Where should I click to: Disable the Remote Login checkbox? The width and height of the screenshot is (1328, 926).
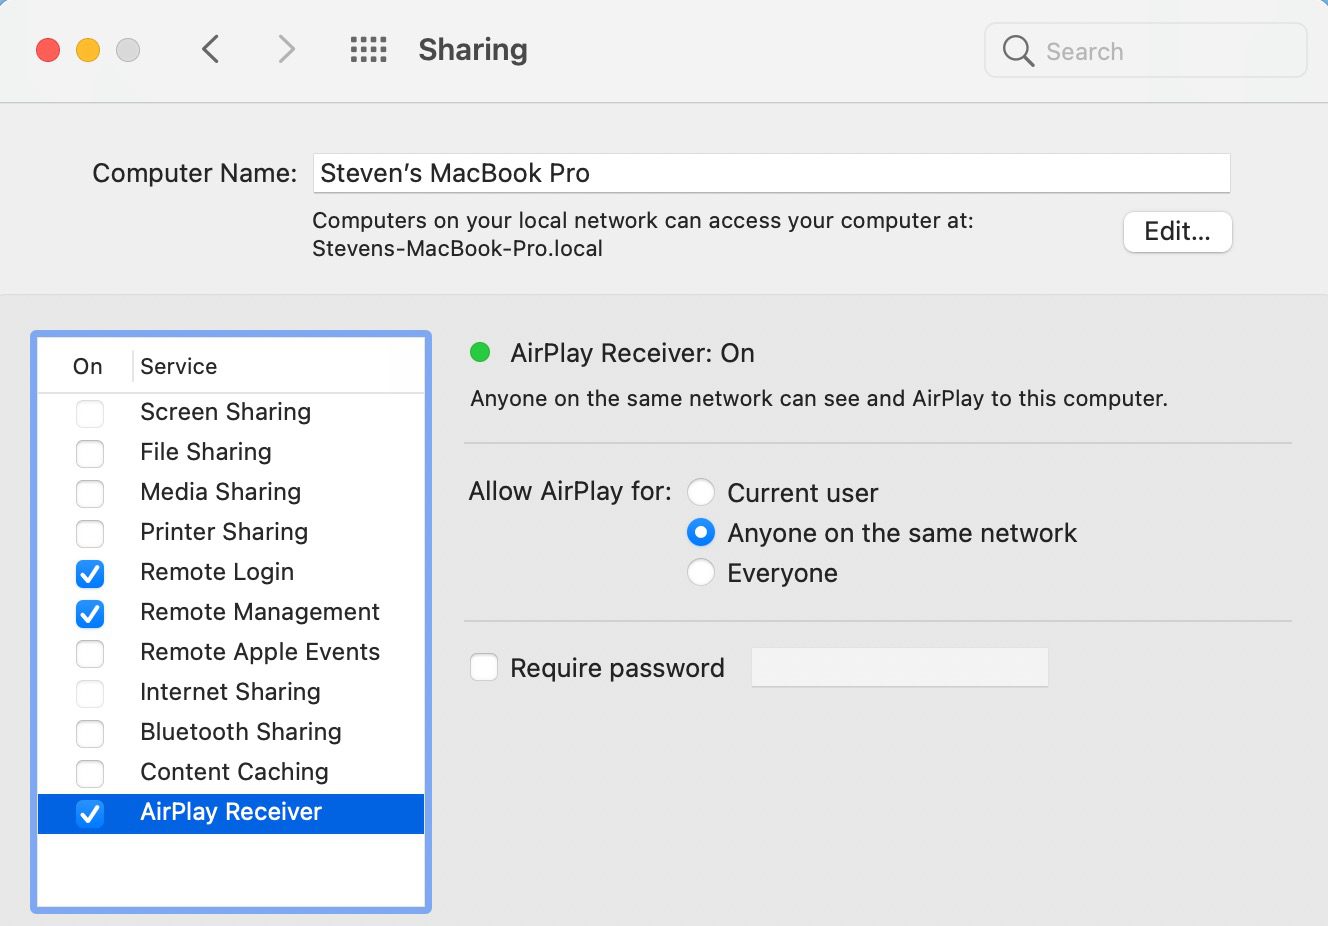coord(90,573)
